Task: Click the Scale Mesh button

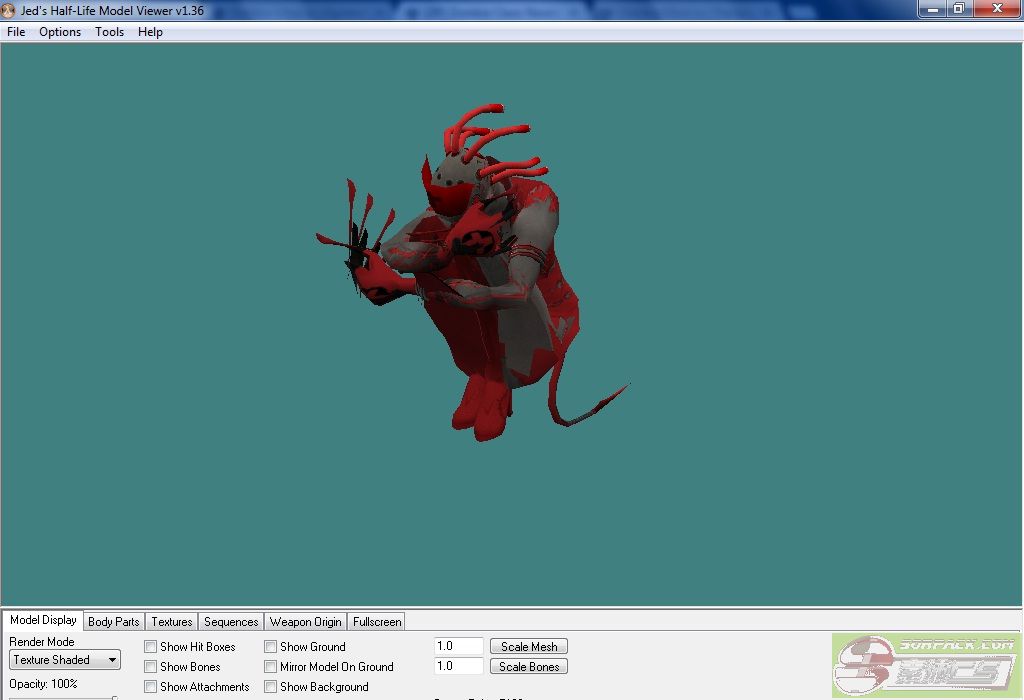Action: pos(529,646)
